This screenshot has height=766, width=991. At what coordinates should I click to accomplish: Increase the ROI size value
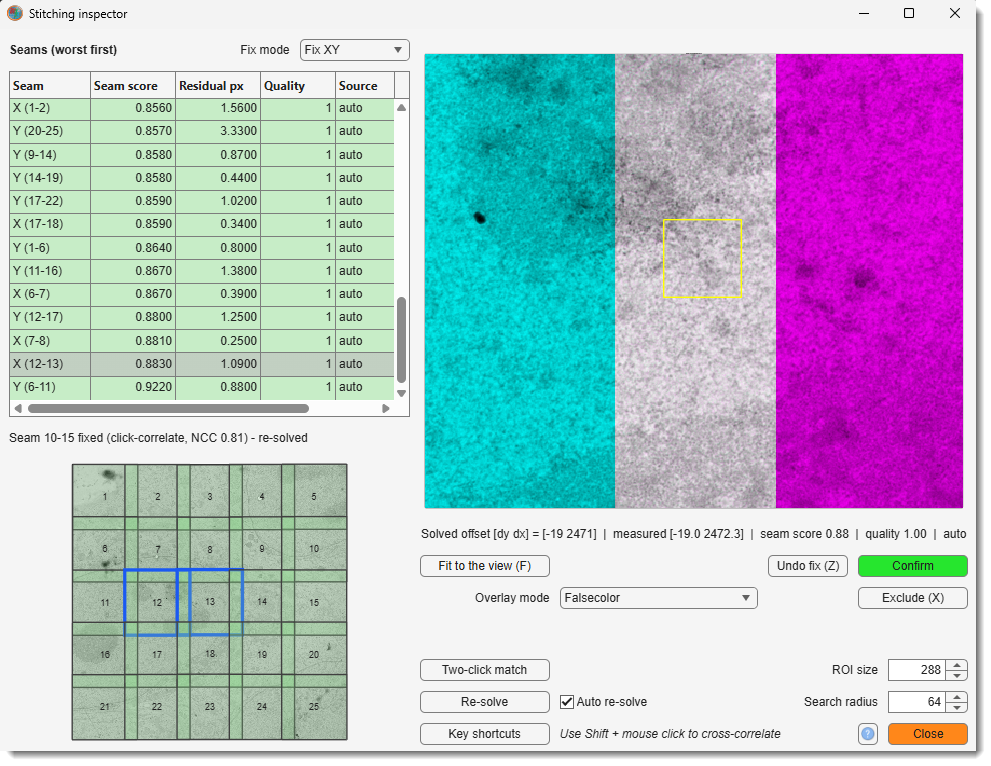(x=957, y=665)
